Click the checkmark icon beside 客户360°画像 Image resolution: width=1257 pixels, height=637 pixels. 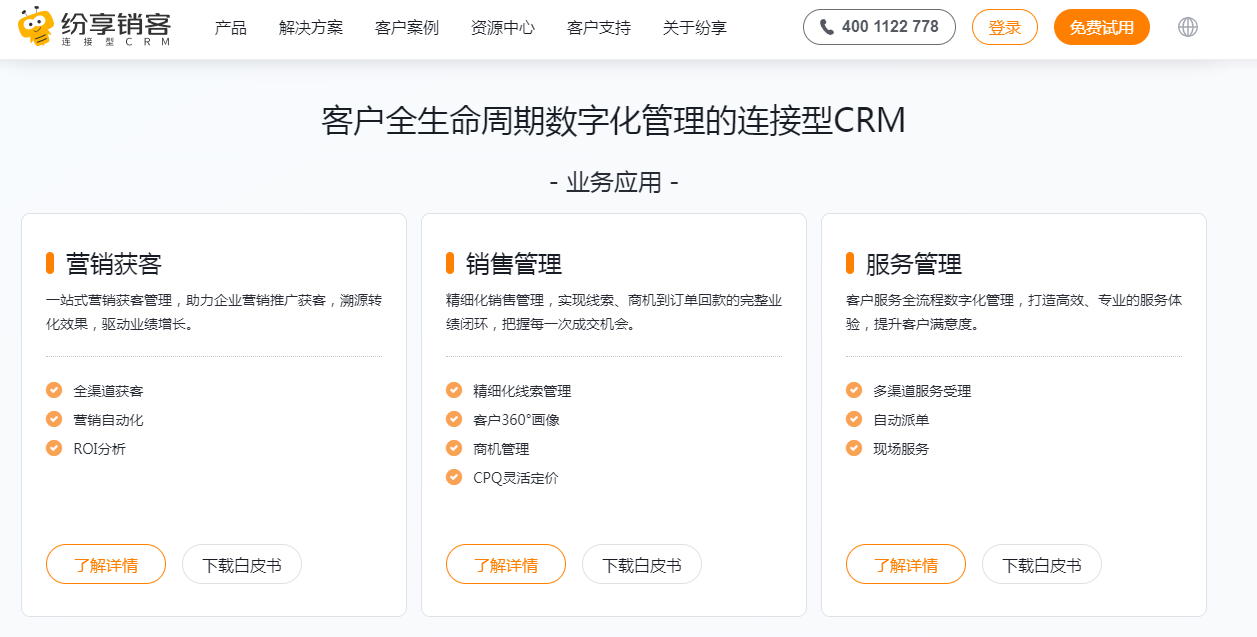[x=453, y=420]
